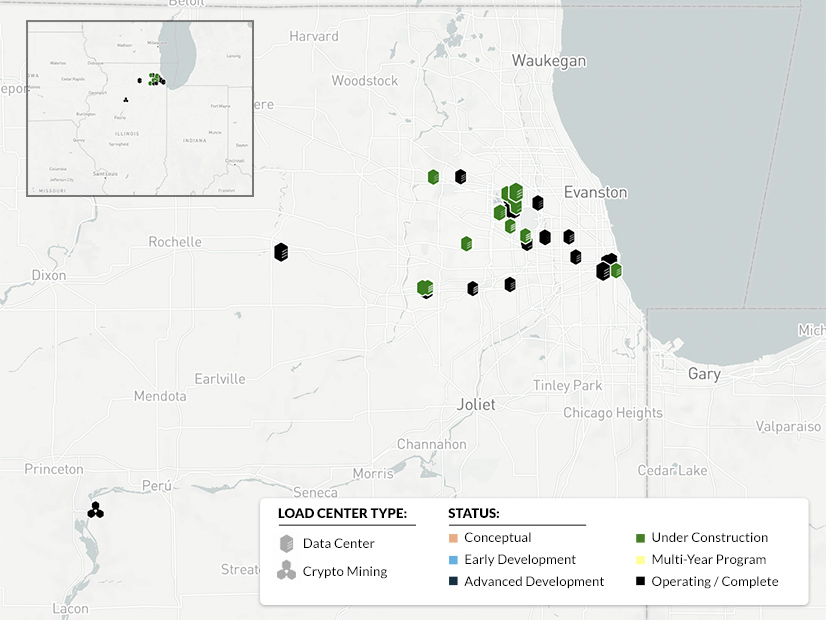Image resolution: width=826 pixels, height=620 pixels.
Task: Select the black data center marker near Rochelle
Action: point(280,251)
